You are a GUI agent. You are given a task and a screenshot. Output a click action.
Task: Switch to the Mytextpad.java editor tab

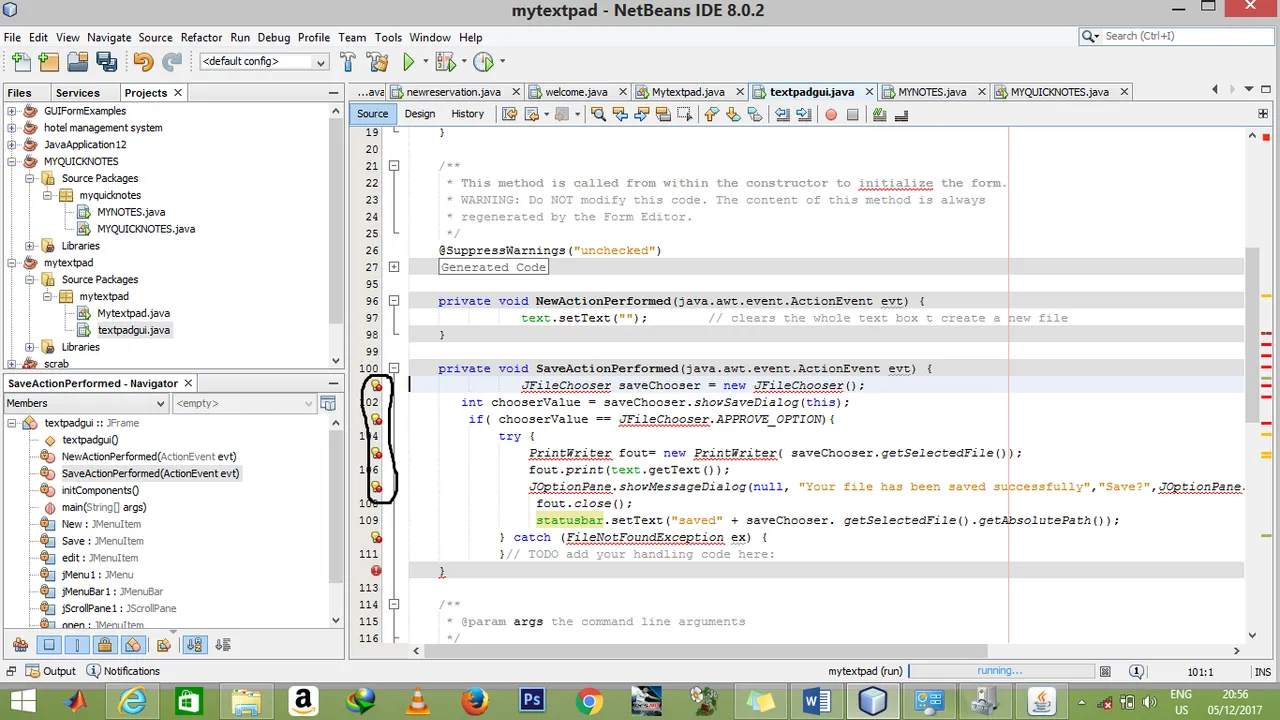click(687, 92)
